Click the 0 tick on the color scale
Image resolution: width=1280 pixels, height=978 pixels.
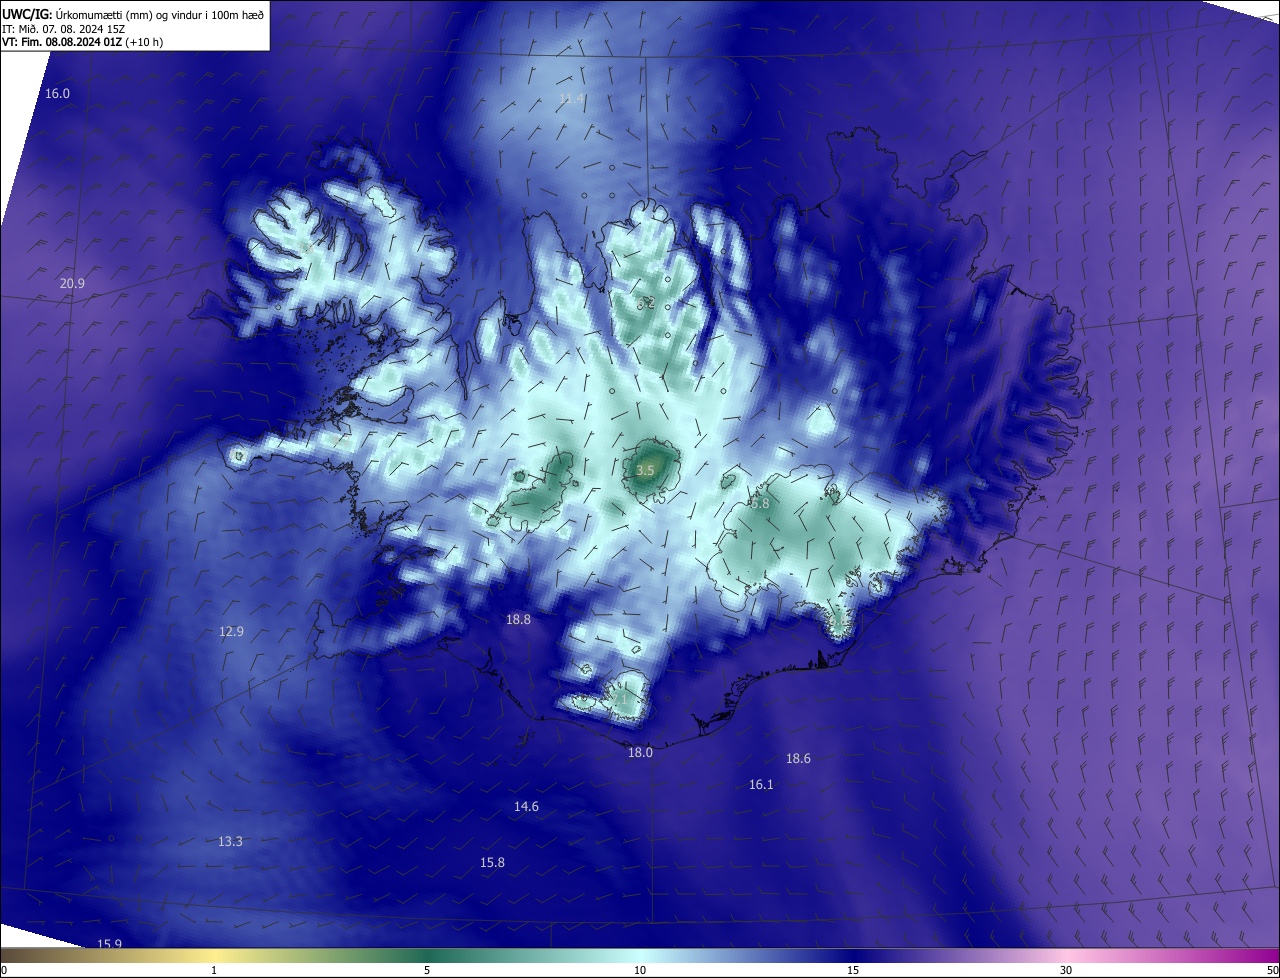point(4,970)
